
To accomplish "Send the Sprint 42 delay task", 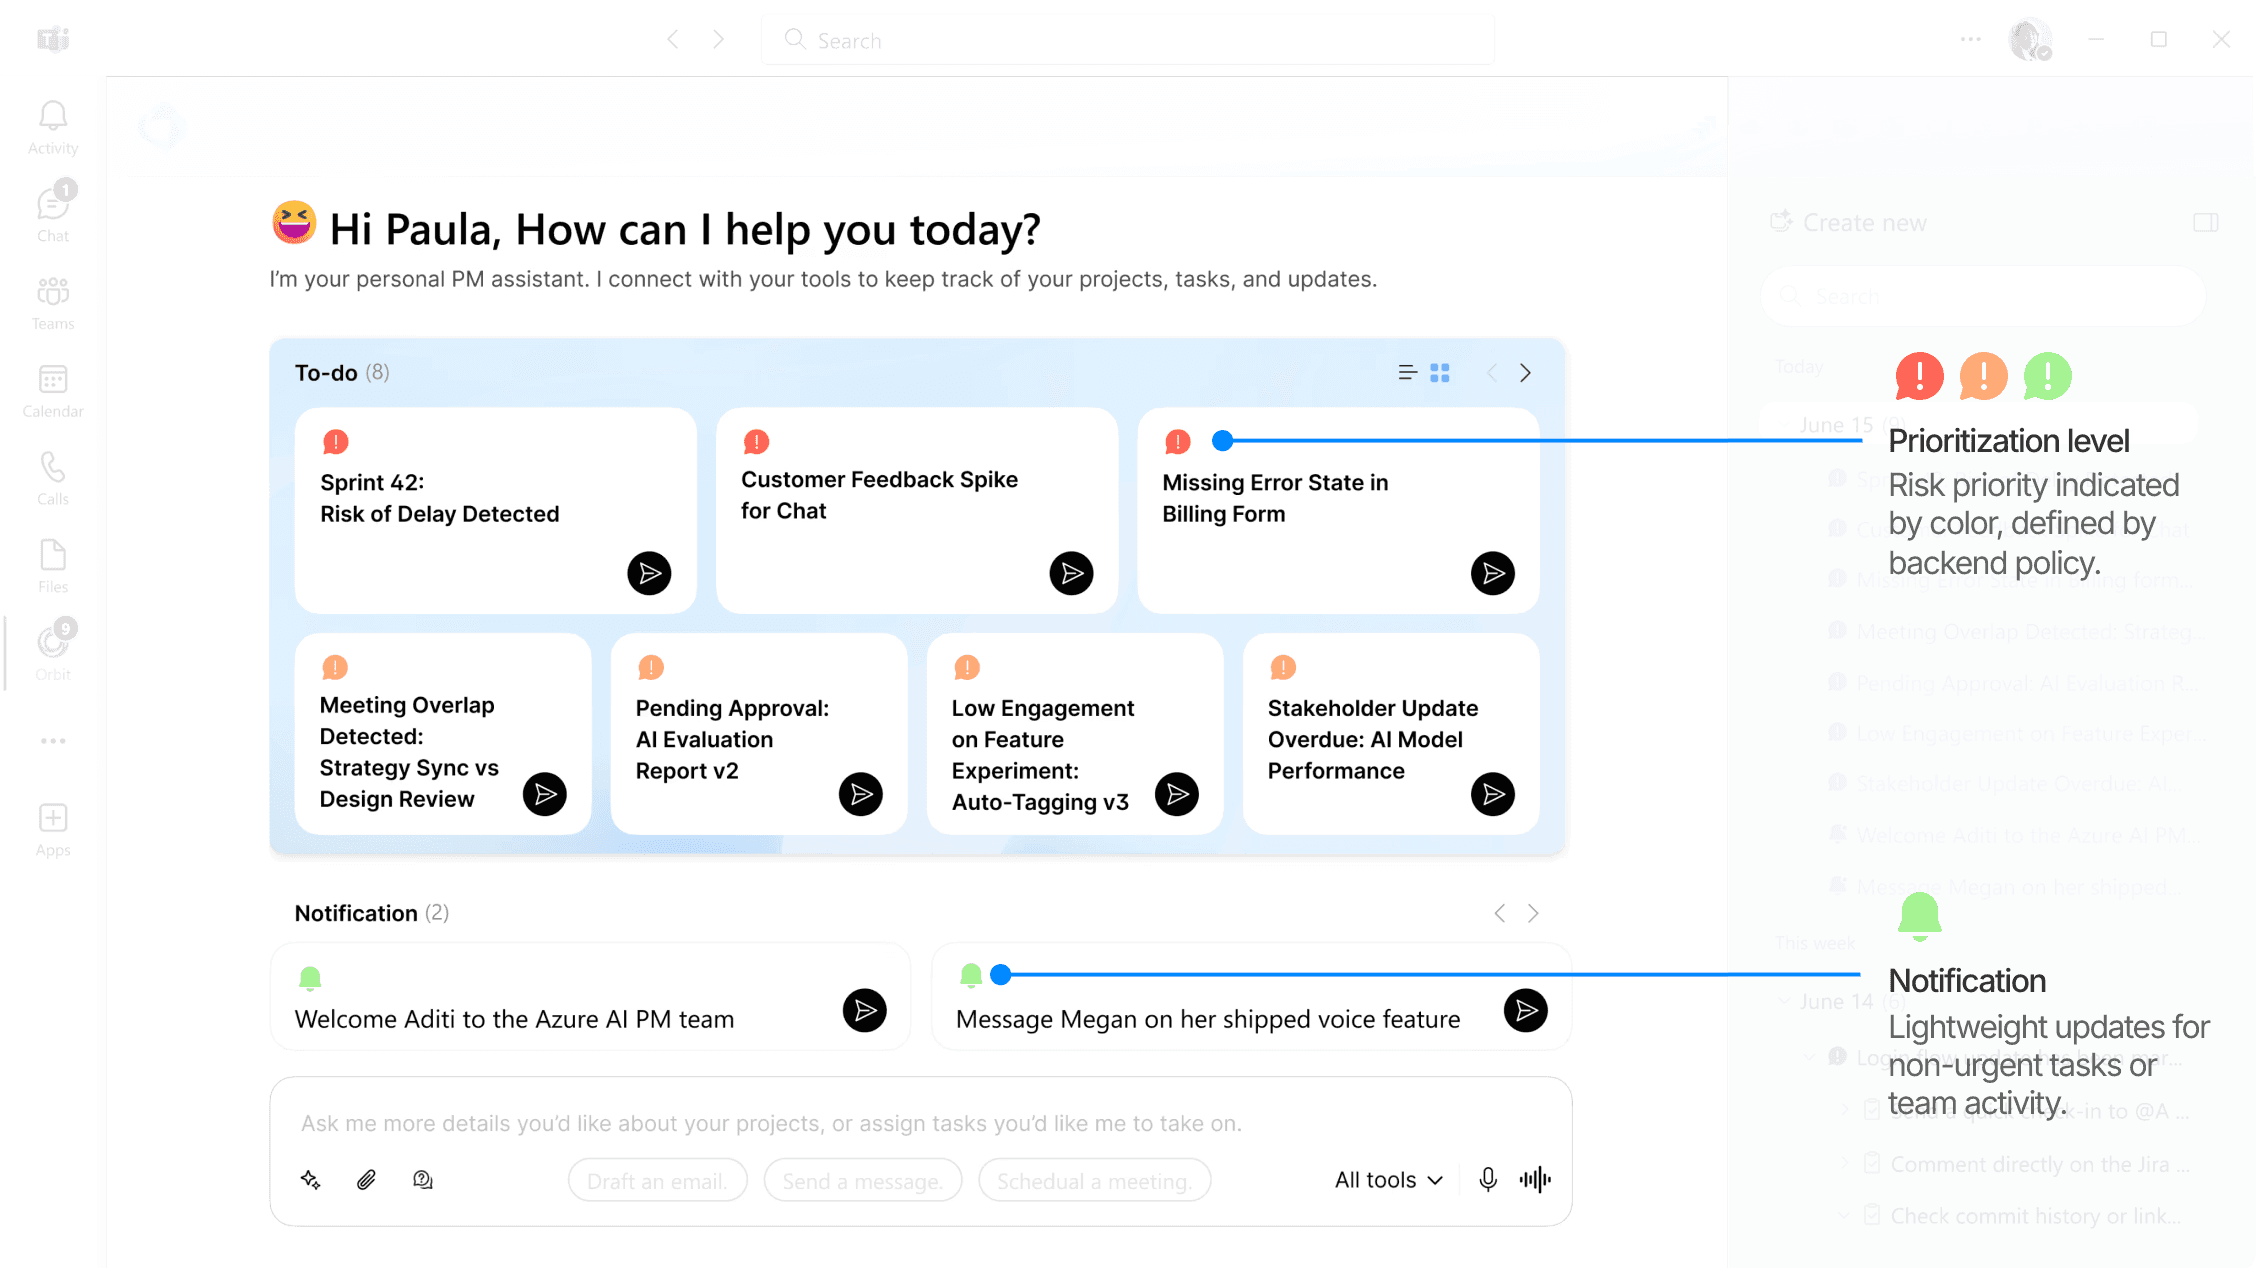I will pos(649,573).
